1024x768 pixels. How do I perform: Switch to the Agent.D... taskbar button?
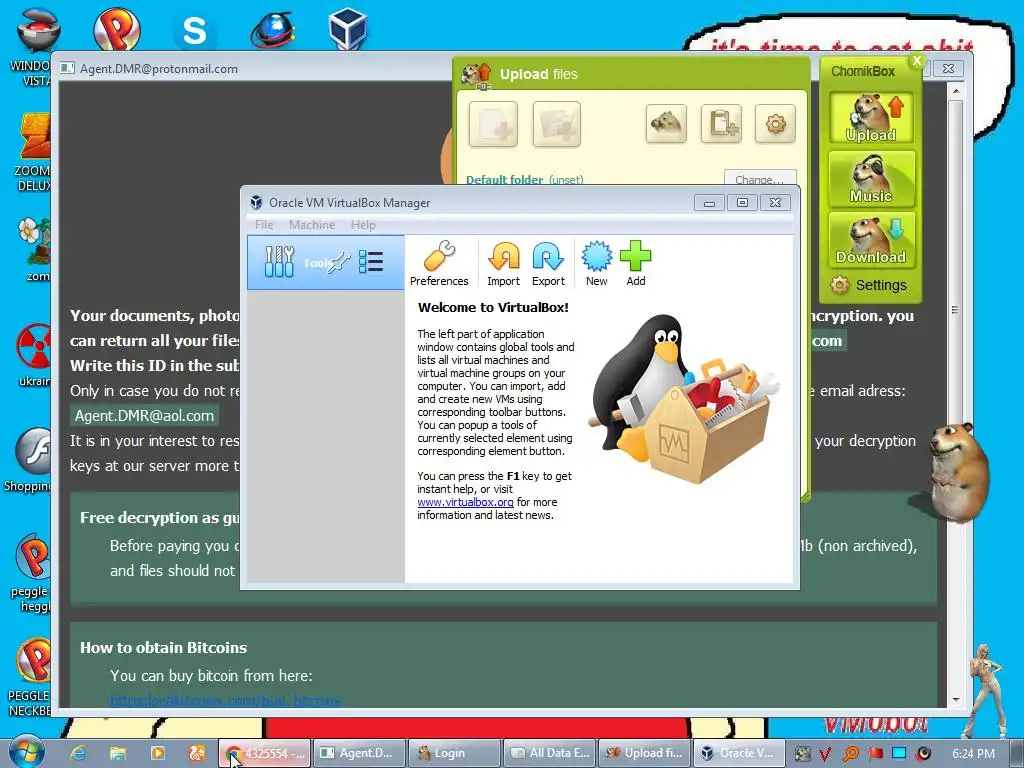click(x=360, y=753)
